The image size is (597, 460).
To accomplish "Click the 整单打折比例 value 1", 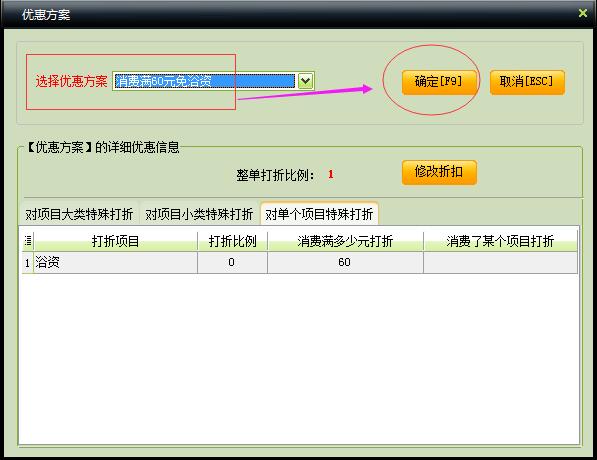I will click(330, 174).
